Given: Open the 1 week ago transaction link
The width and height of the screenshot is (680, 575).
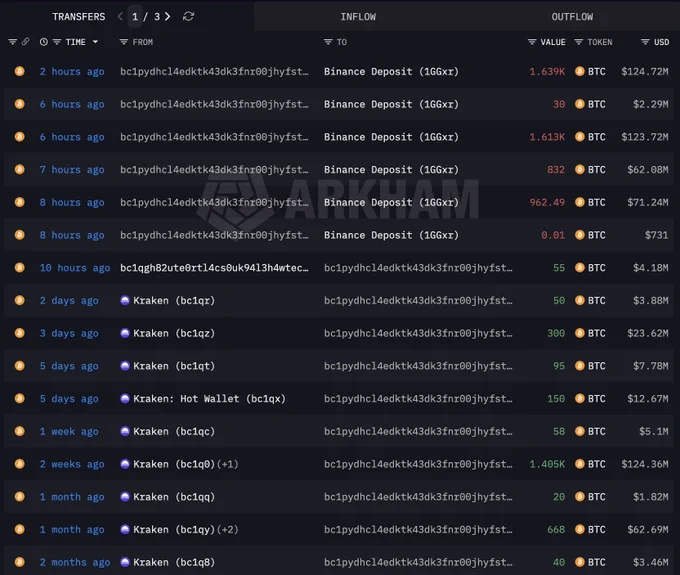Looking at the screenshot, I should click(69, 431).
